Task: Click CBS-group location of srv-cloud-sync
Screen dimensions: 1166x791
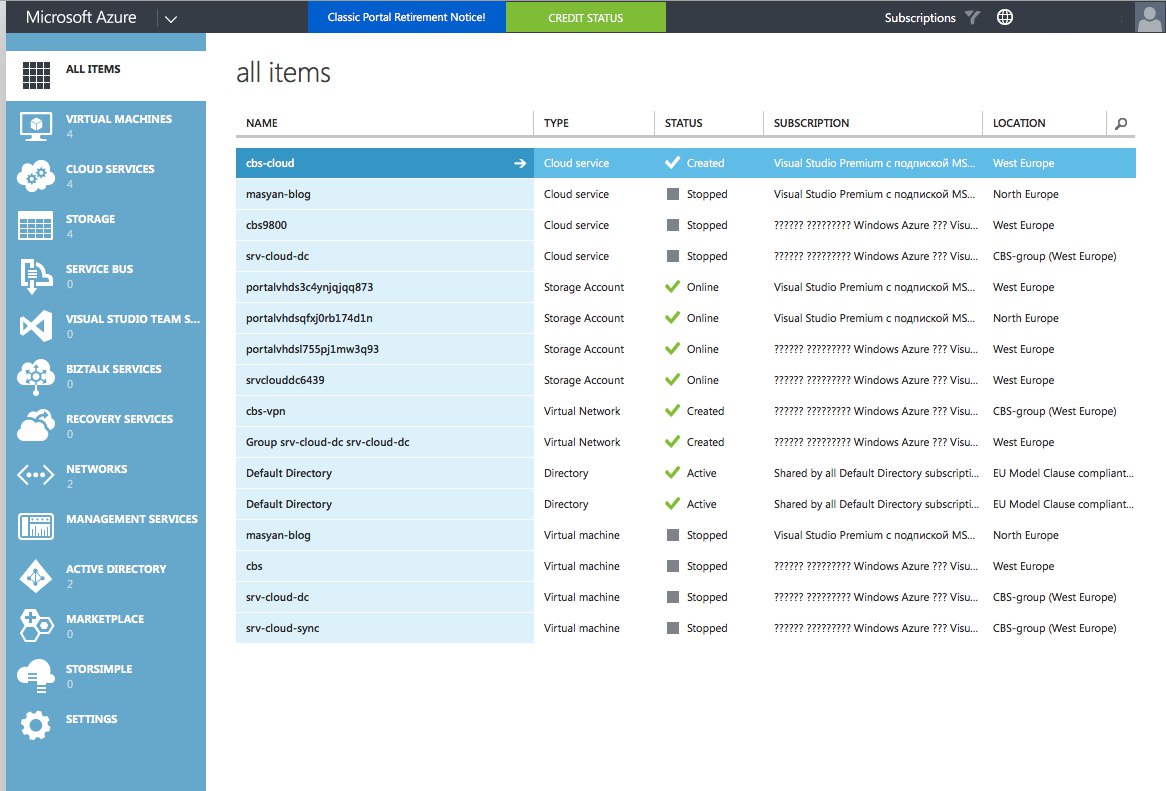Action: click(1054, 628)
